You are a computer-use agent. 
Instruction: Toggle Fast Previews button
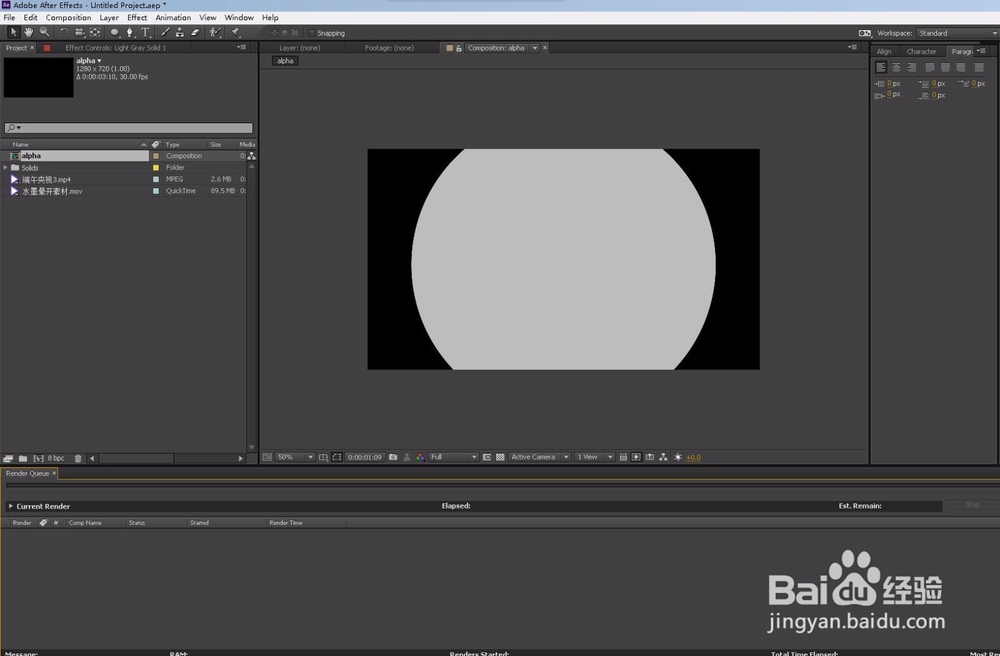click(636, 457)
